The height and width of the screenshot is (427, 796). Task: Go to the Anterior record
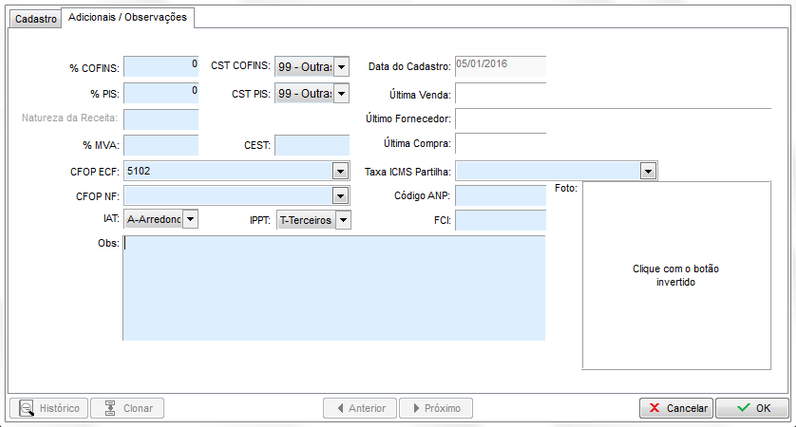coord(359,408)
